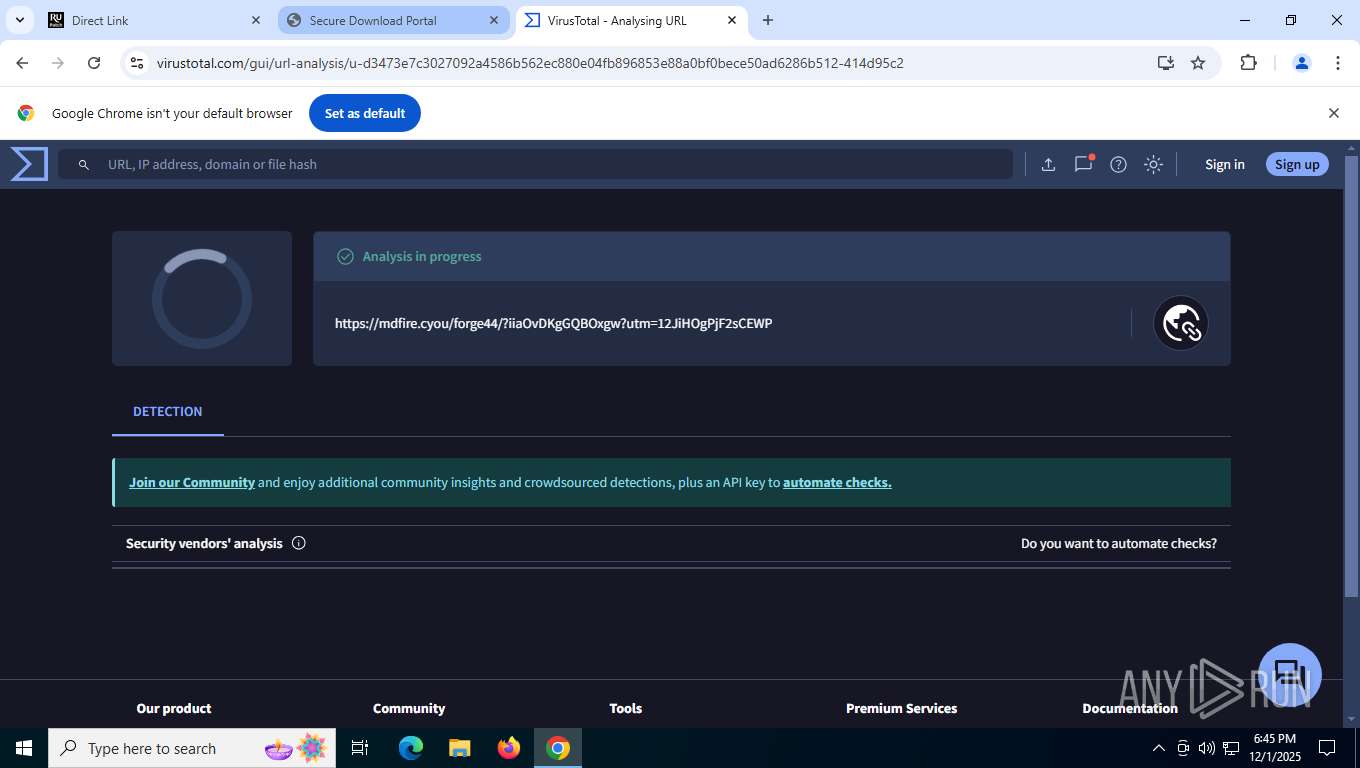Click the Sign up button
Image resolution: width=1360 pixels, height=768 pixels.
[1297, 164]
